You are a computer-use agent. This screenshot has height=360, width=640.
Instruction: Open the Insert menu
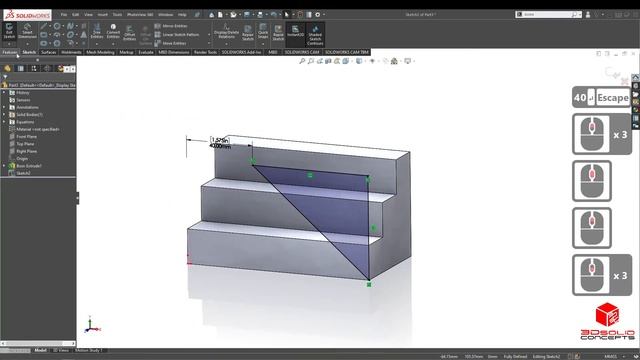click(x=102, y=15)
